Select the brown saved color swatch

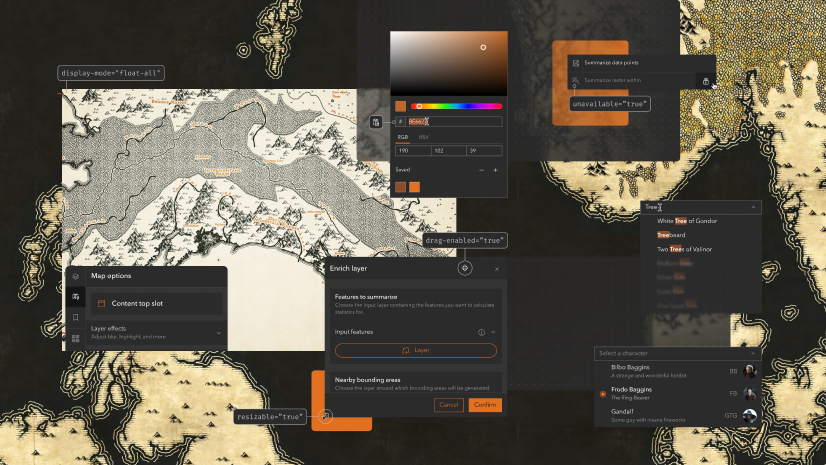click(400, 187)
